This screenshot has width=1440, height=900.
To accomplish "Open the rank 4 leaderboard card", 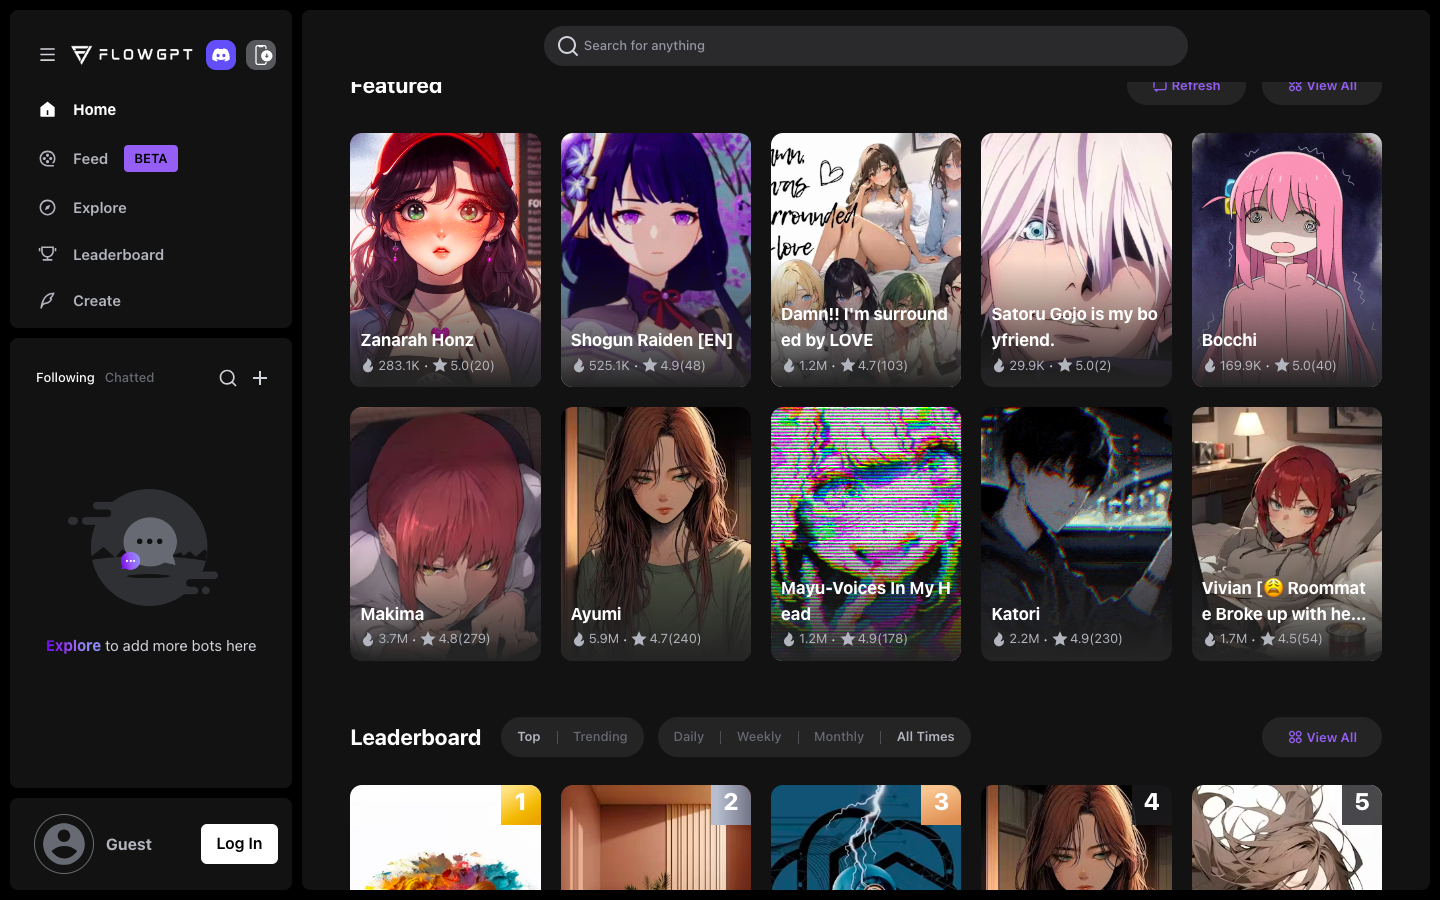I will [x=1076, y=838].
